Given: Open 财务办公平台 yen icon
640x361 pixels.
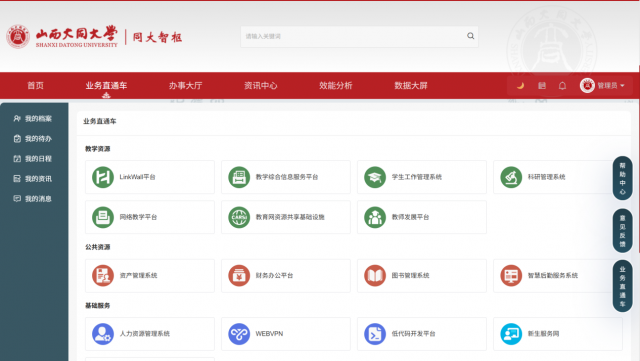Looking at the screenshot, I should (x=239, y=276).
